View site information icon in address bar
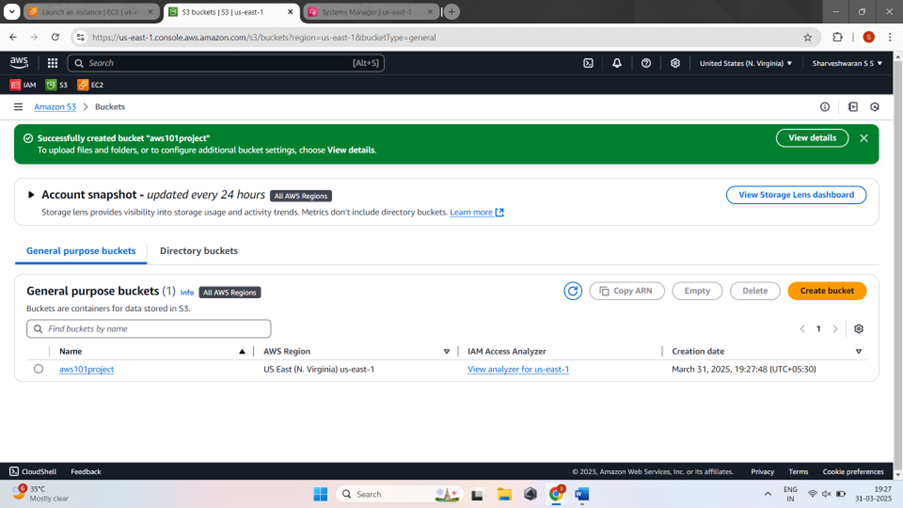 tap(81, 37)
